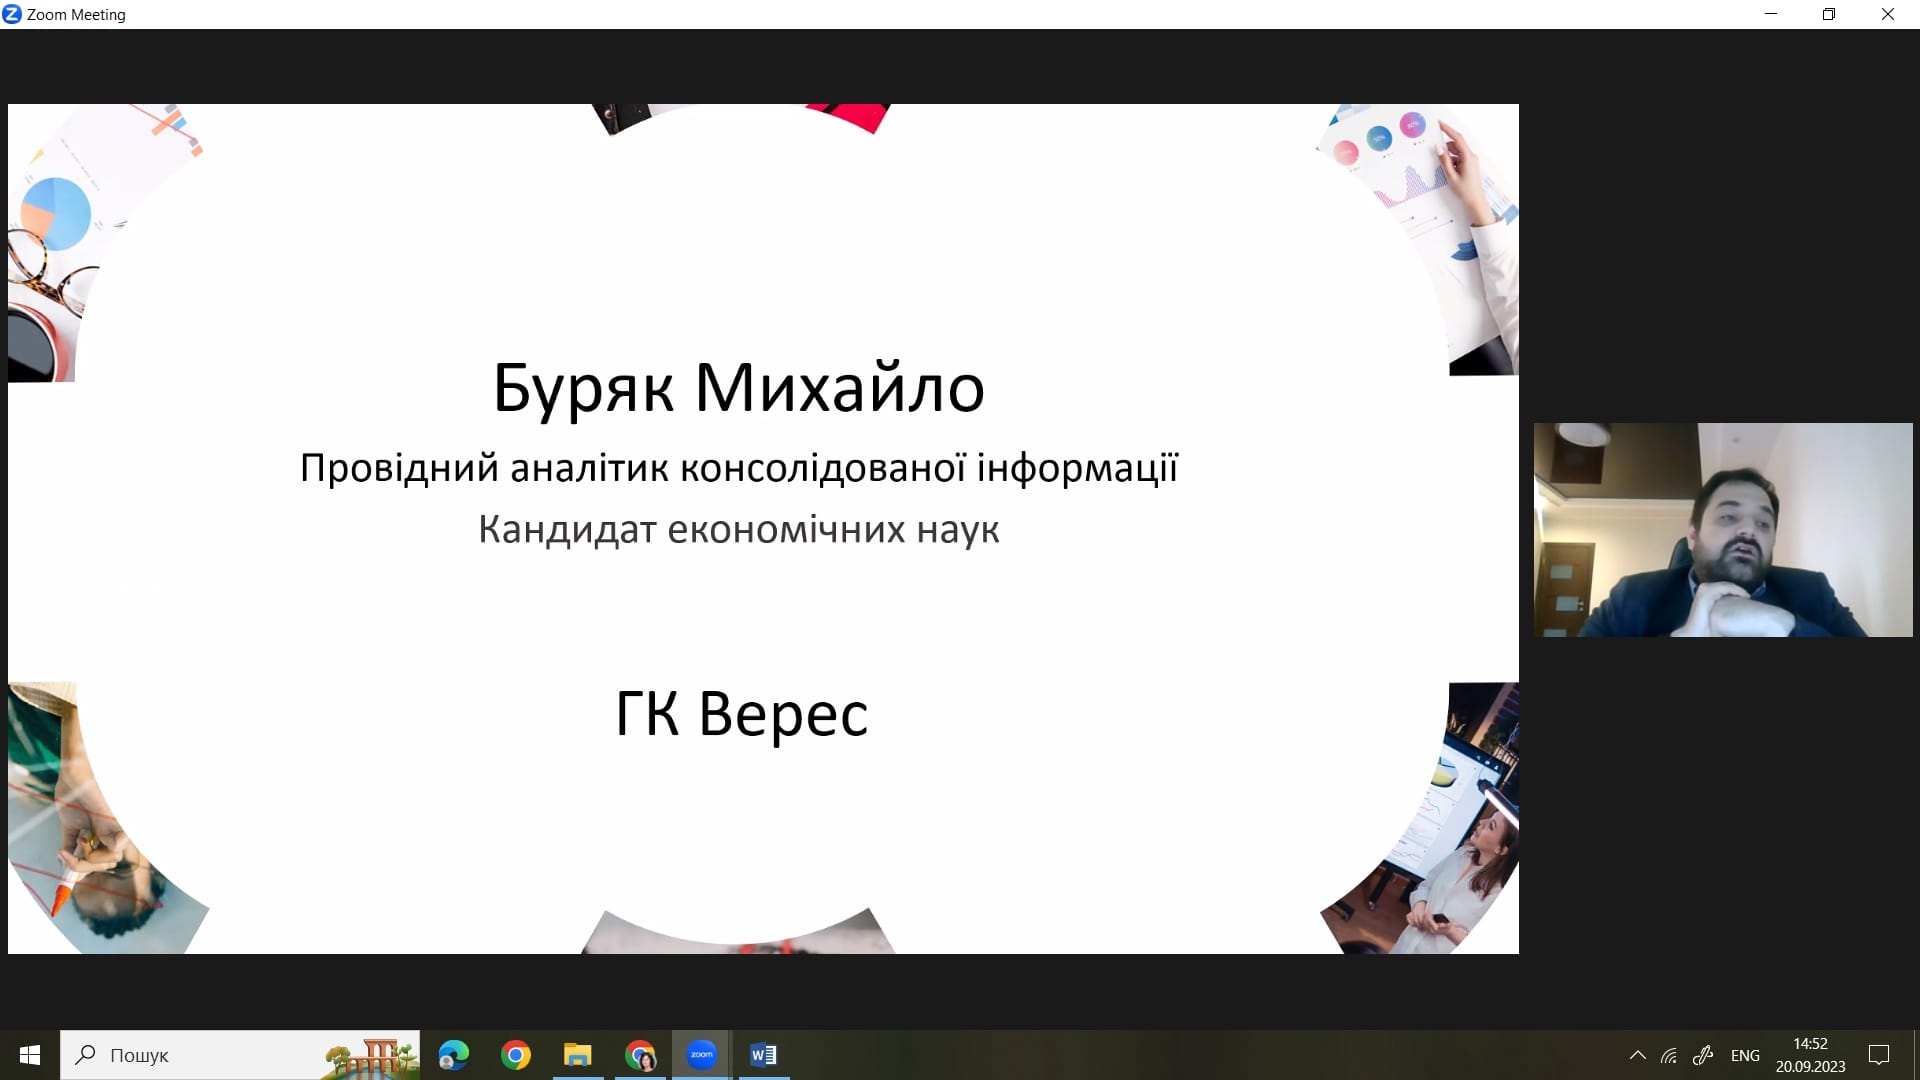Screen dimensions: 1920x1080
Task: Close the Zoom Meeting window
Action: [x=1888, y=14]
